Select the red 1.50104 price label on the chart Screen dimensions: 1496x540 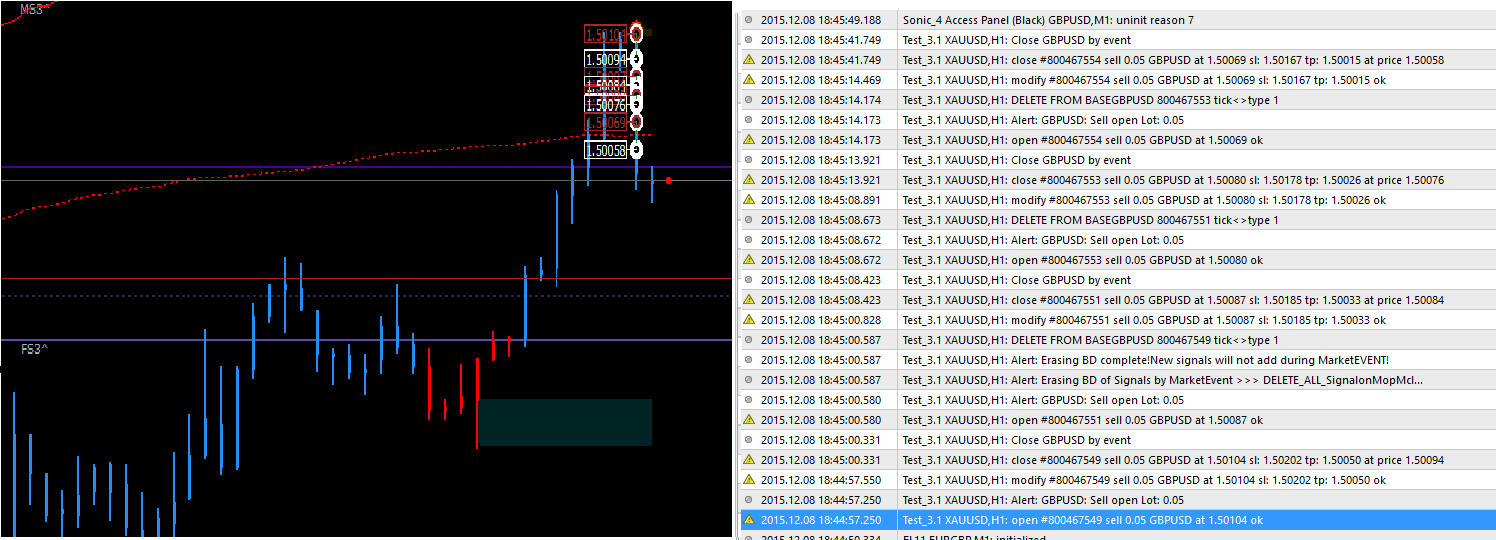coord(606,35)
